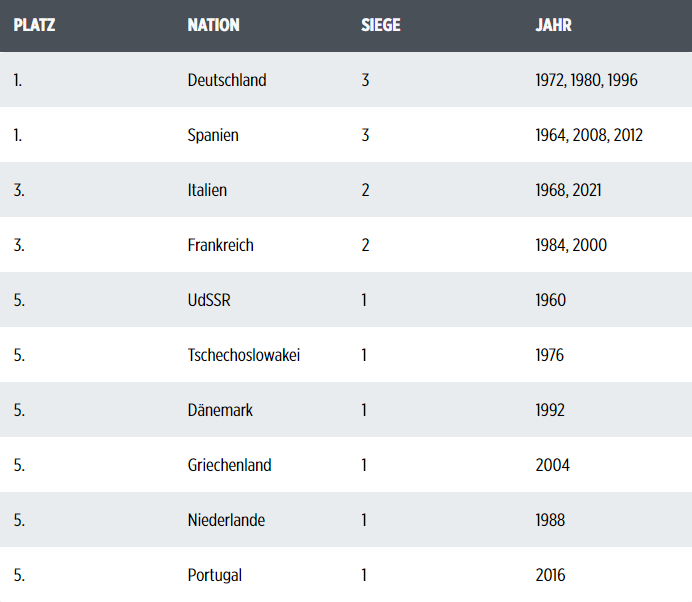Select the 1984, 2000 year cell

(571, 245)
